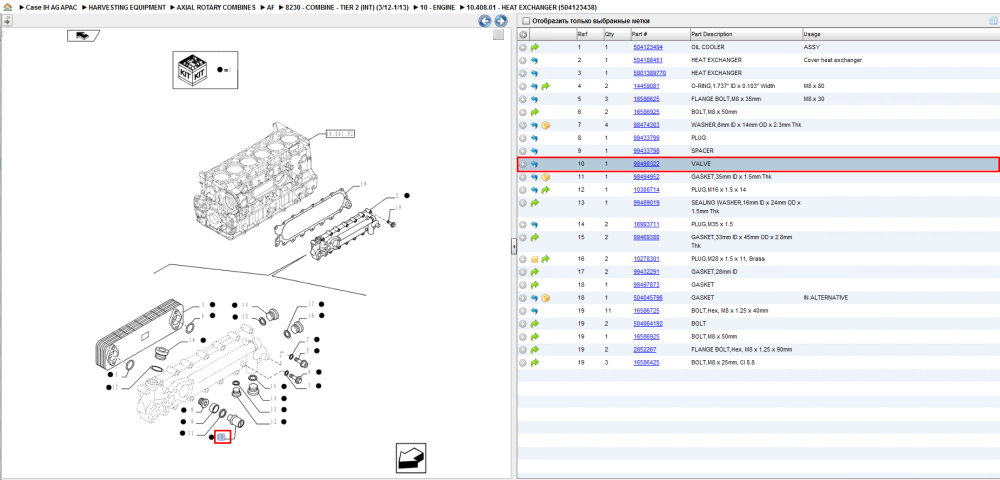Select 'BOLT,Hex, M8 x 1.25 x 40mm' description

pyautogui.click(x=730, y=310)
